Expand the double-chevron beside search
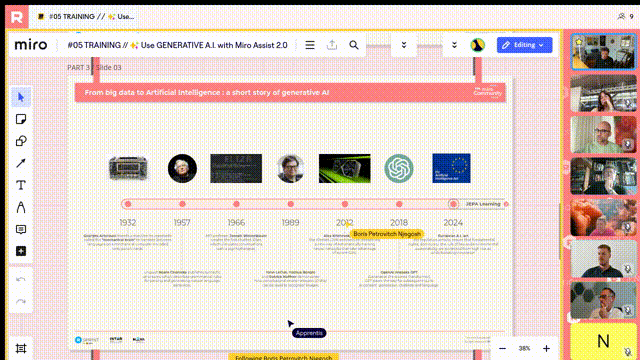640x360 pixels. [x=404, y=45]
